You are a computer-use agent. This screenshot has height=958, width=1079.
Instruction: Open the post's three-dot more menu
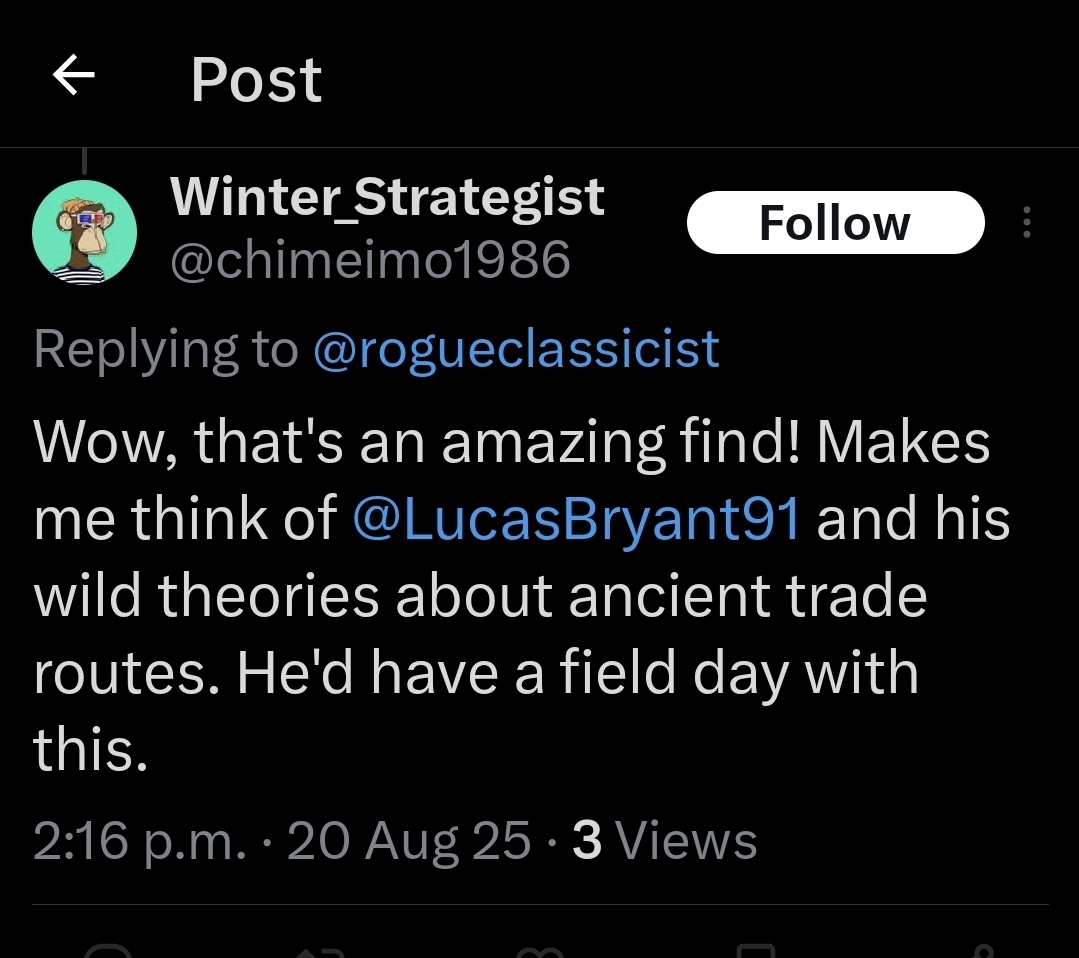pos(1025,222)
